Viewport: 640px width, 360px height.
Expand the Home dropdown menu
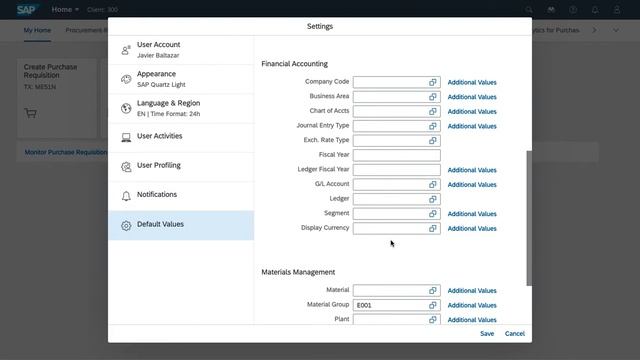(65, 9)
